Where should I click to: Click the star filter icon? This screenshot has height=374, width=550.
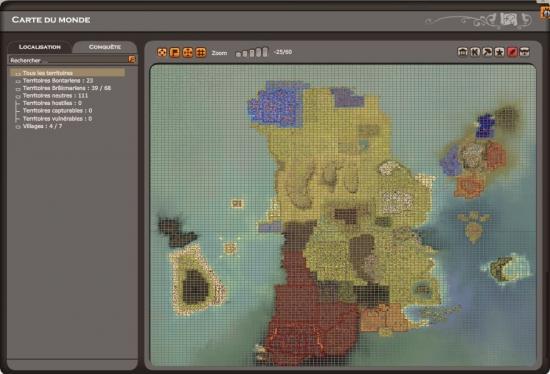tap(499, 52)
